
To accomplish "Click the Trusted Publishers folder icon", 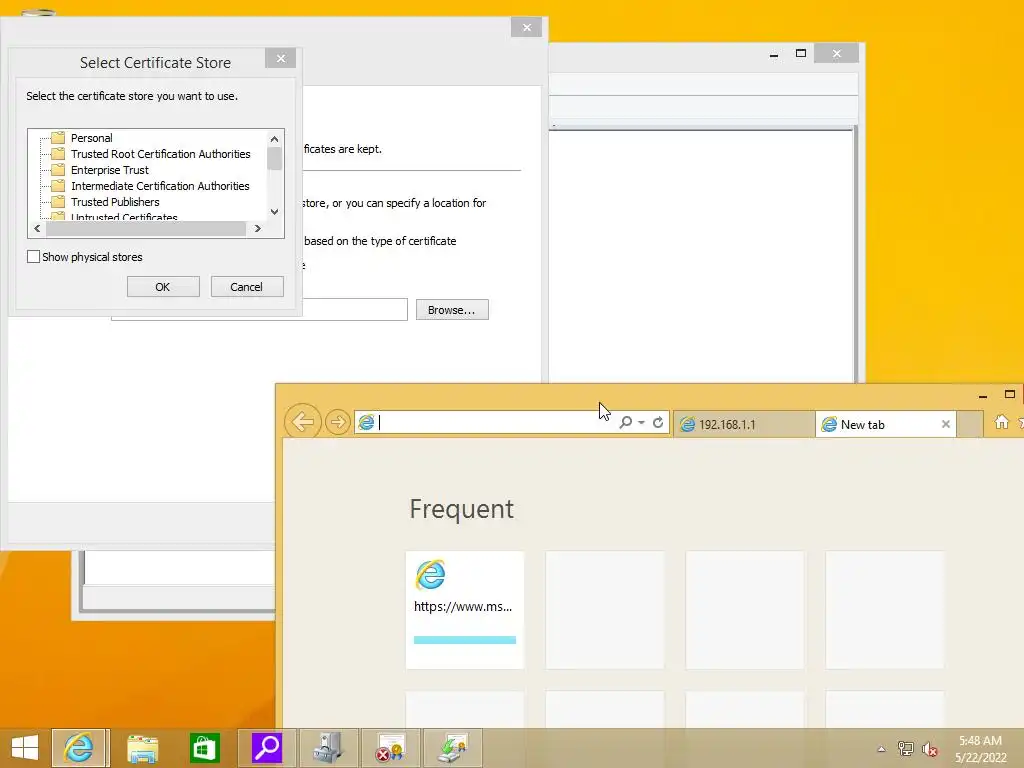I will pos(58,202).
